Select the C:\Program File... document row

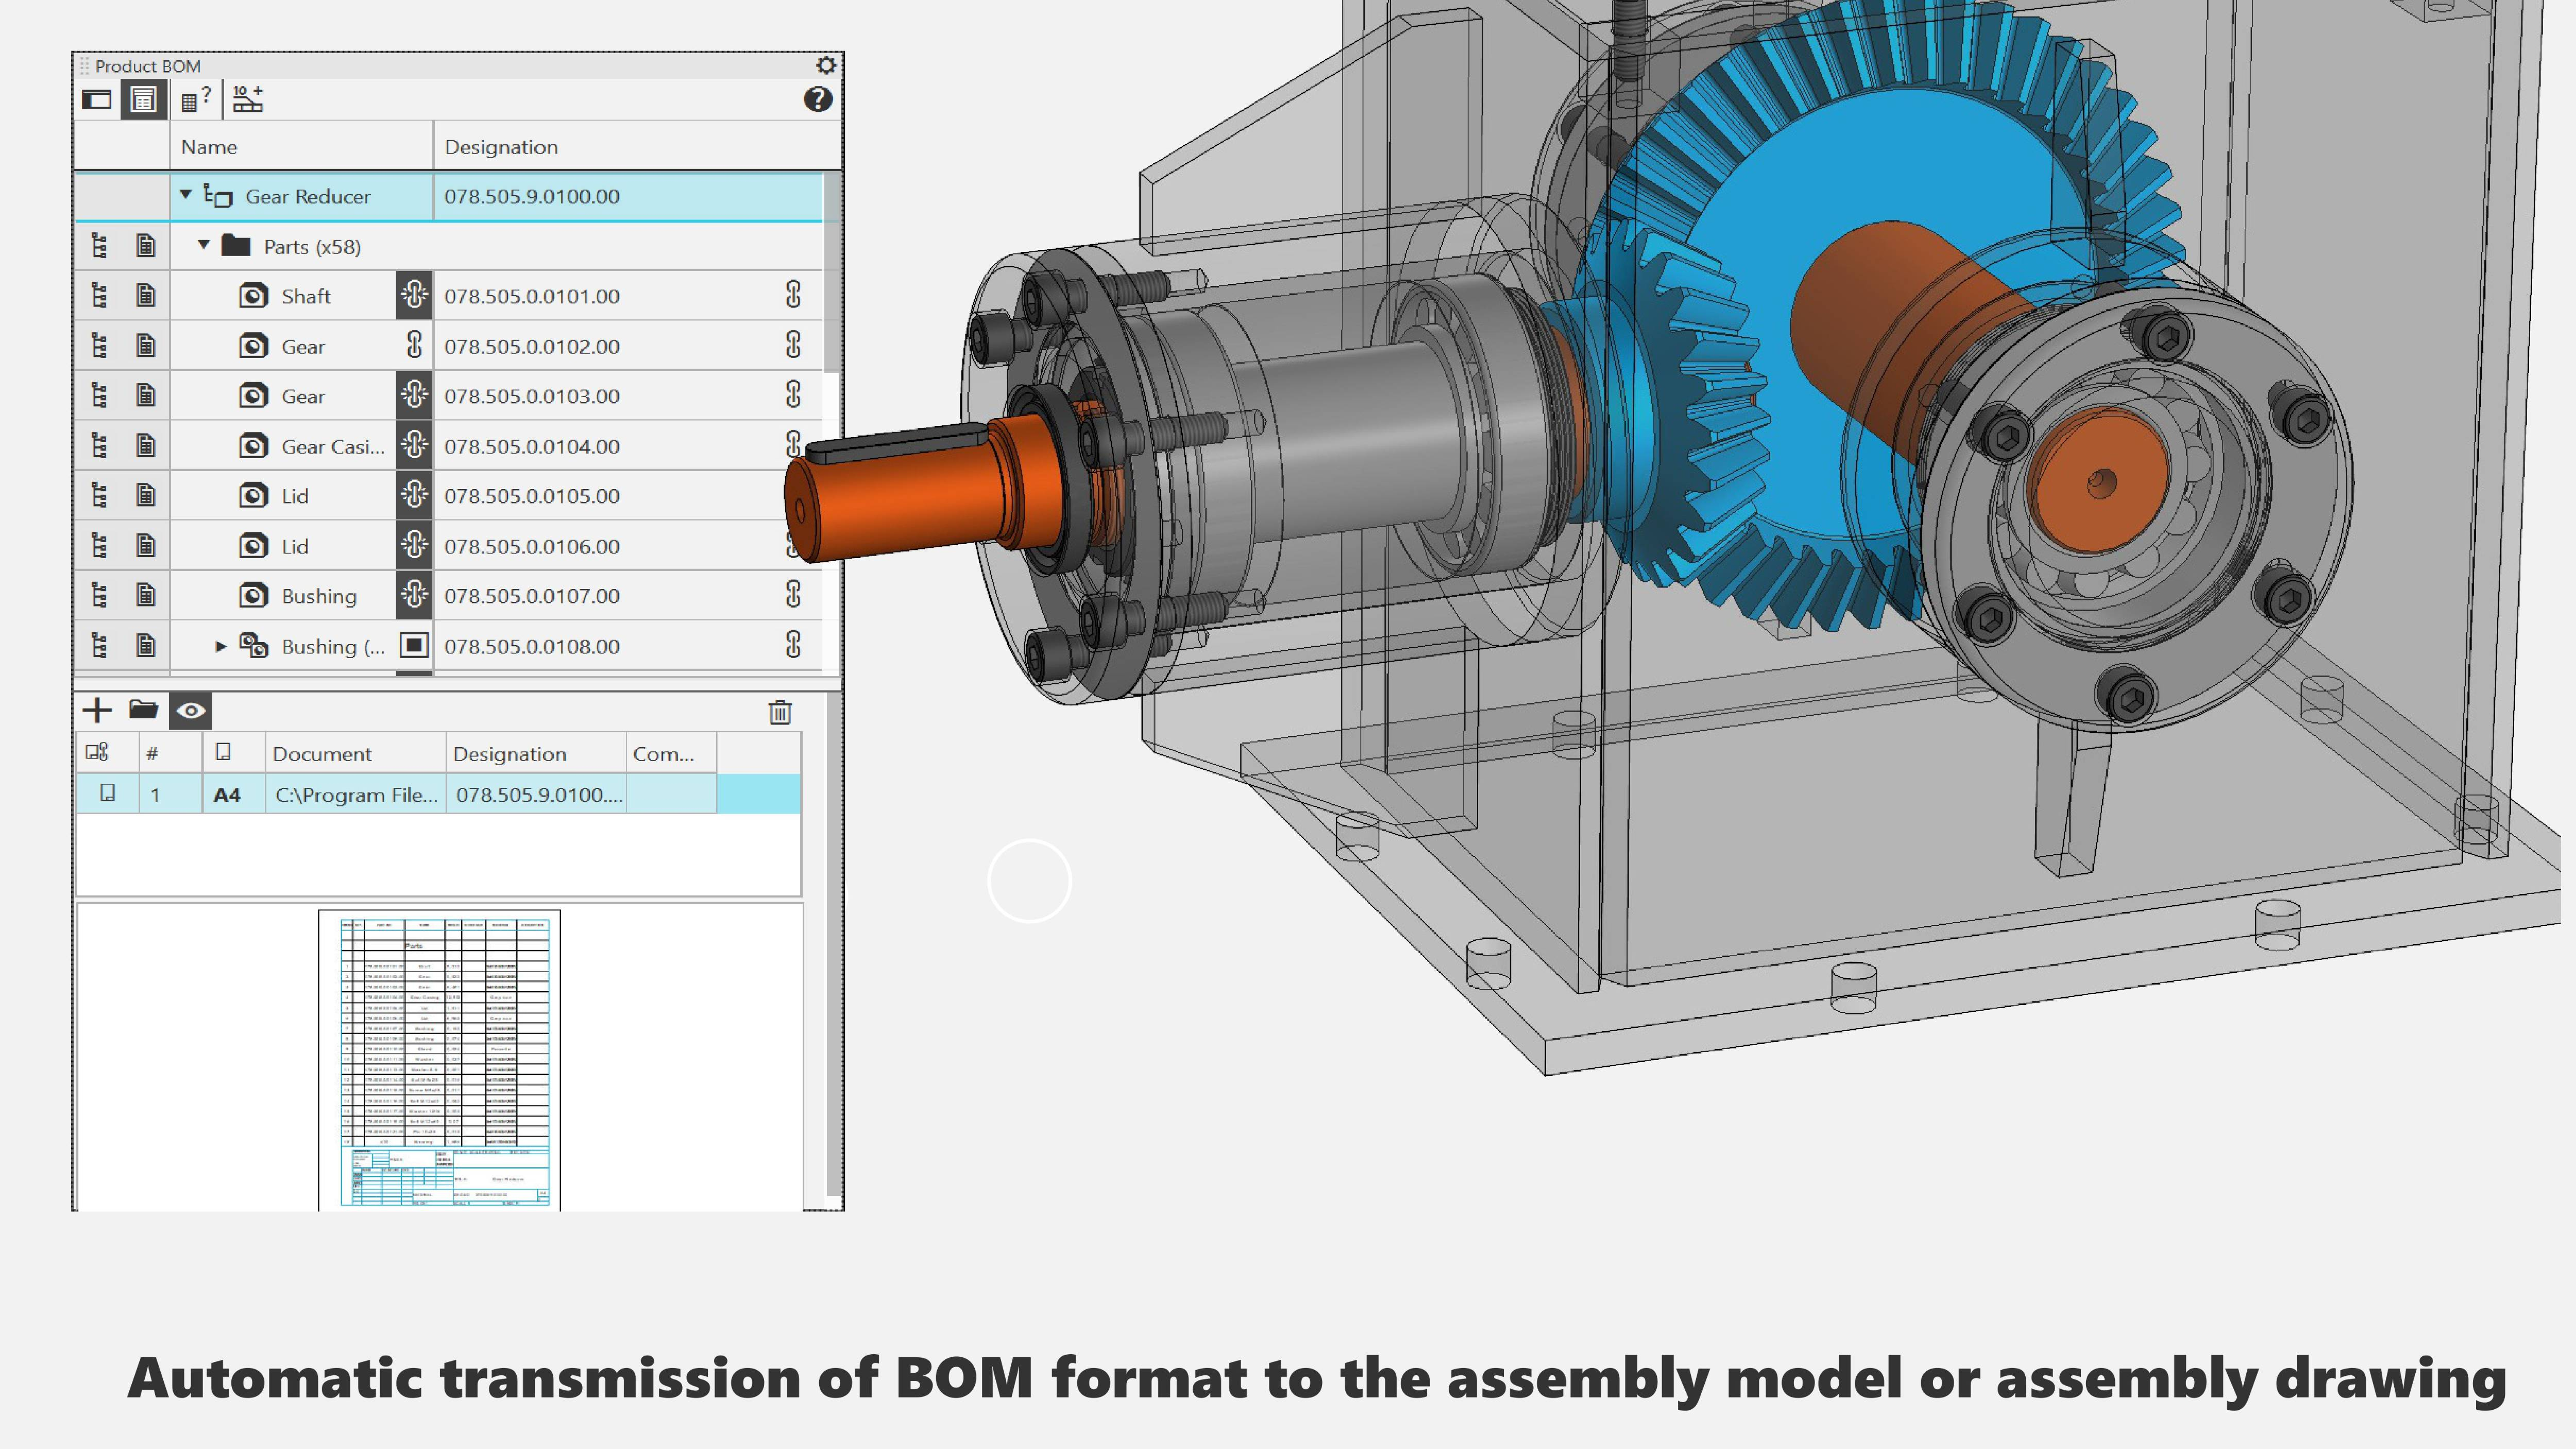tap(438, 794)
